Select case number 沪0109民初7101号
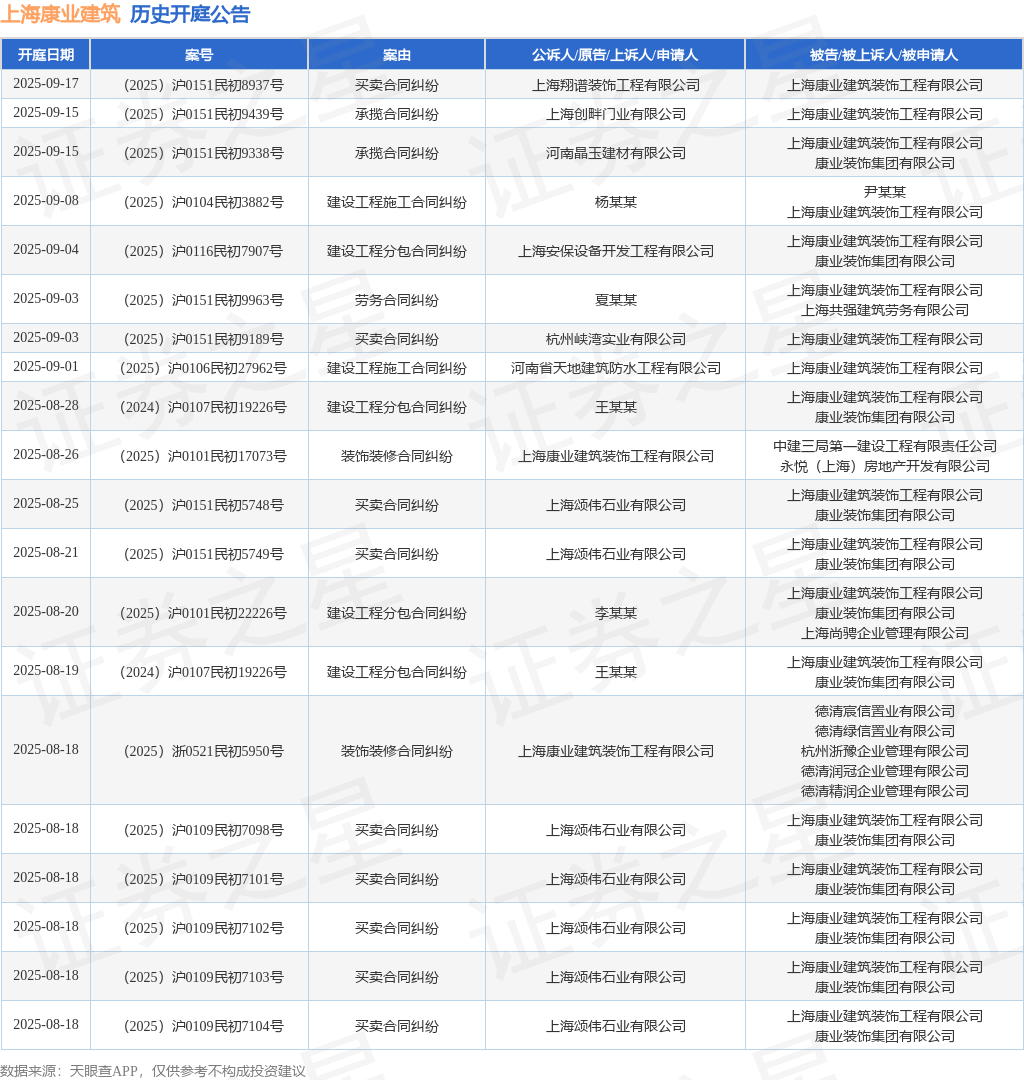The width and height of the screenshot is (1024, 1080). click(x=204, y=879)
